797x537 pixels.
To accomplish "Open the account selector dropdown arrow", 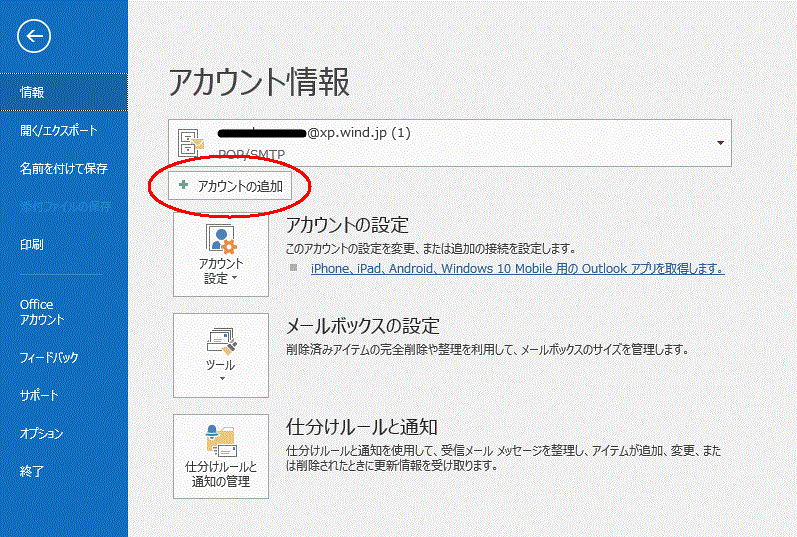I will (x=720, y=143).
